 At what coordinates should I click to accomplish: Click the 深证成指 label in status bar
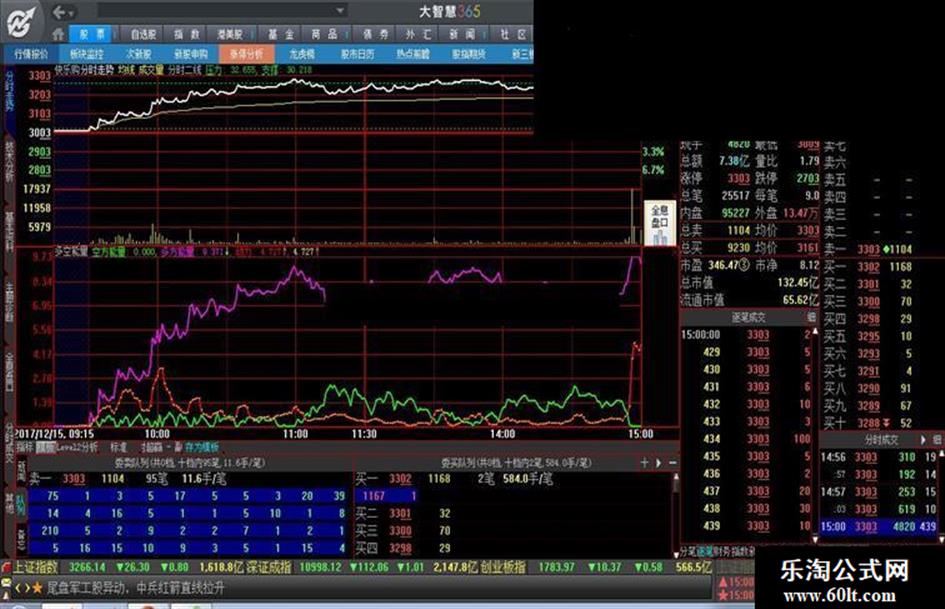coord(270,567)
